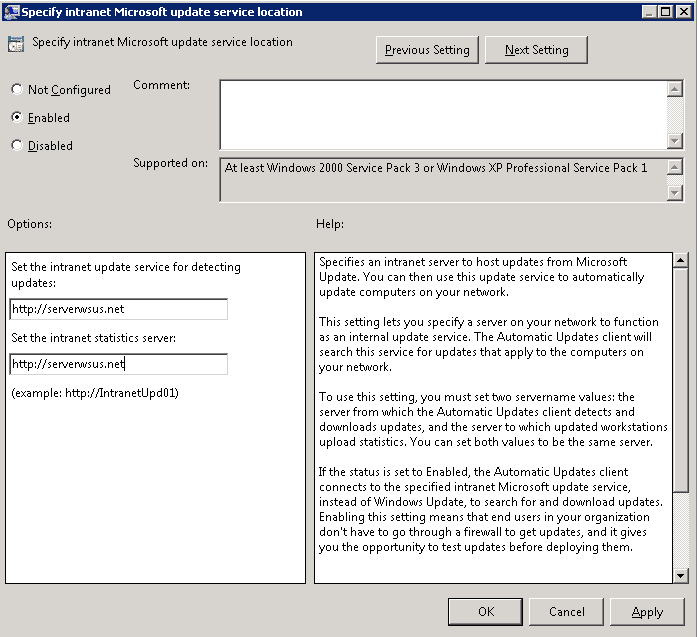Close the policy window
The image size is (697, 637).
pyautogui.click(x=683, y=12)
